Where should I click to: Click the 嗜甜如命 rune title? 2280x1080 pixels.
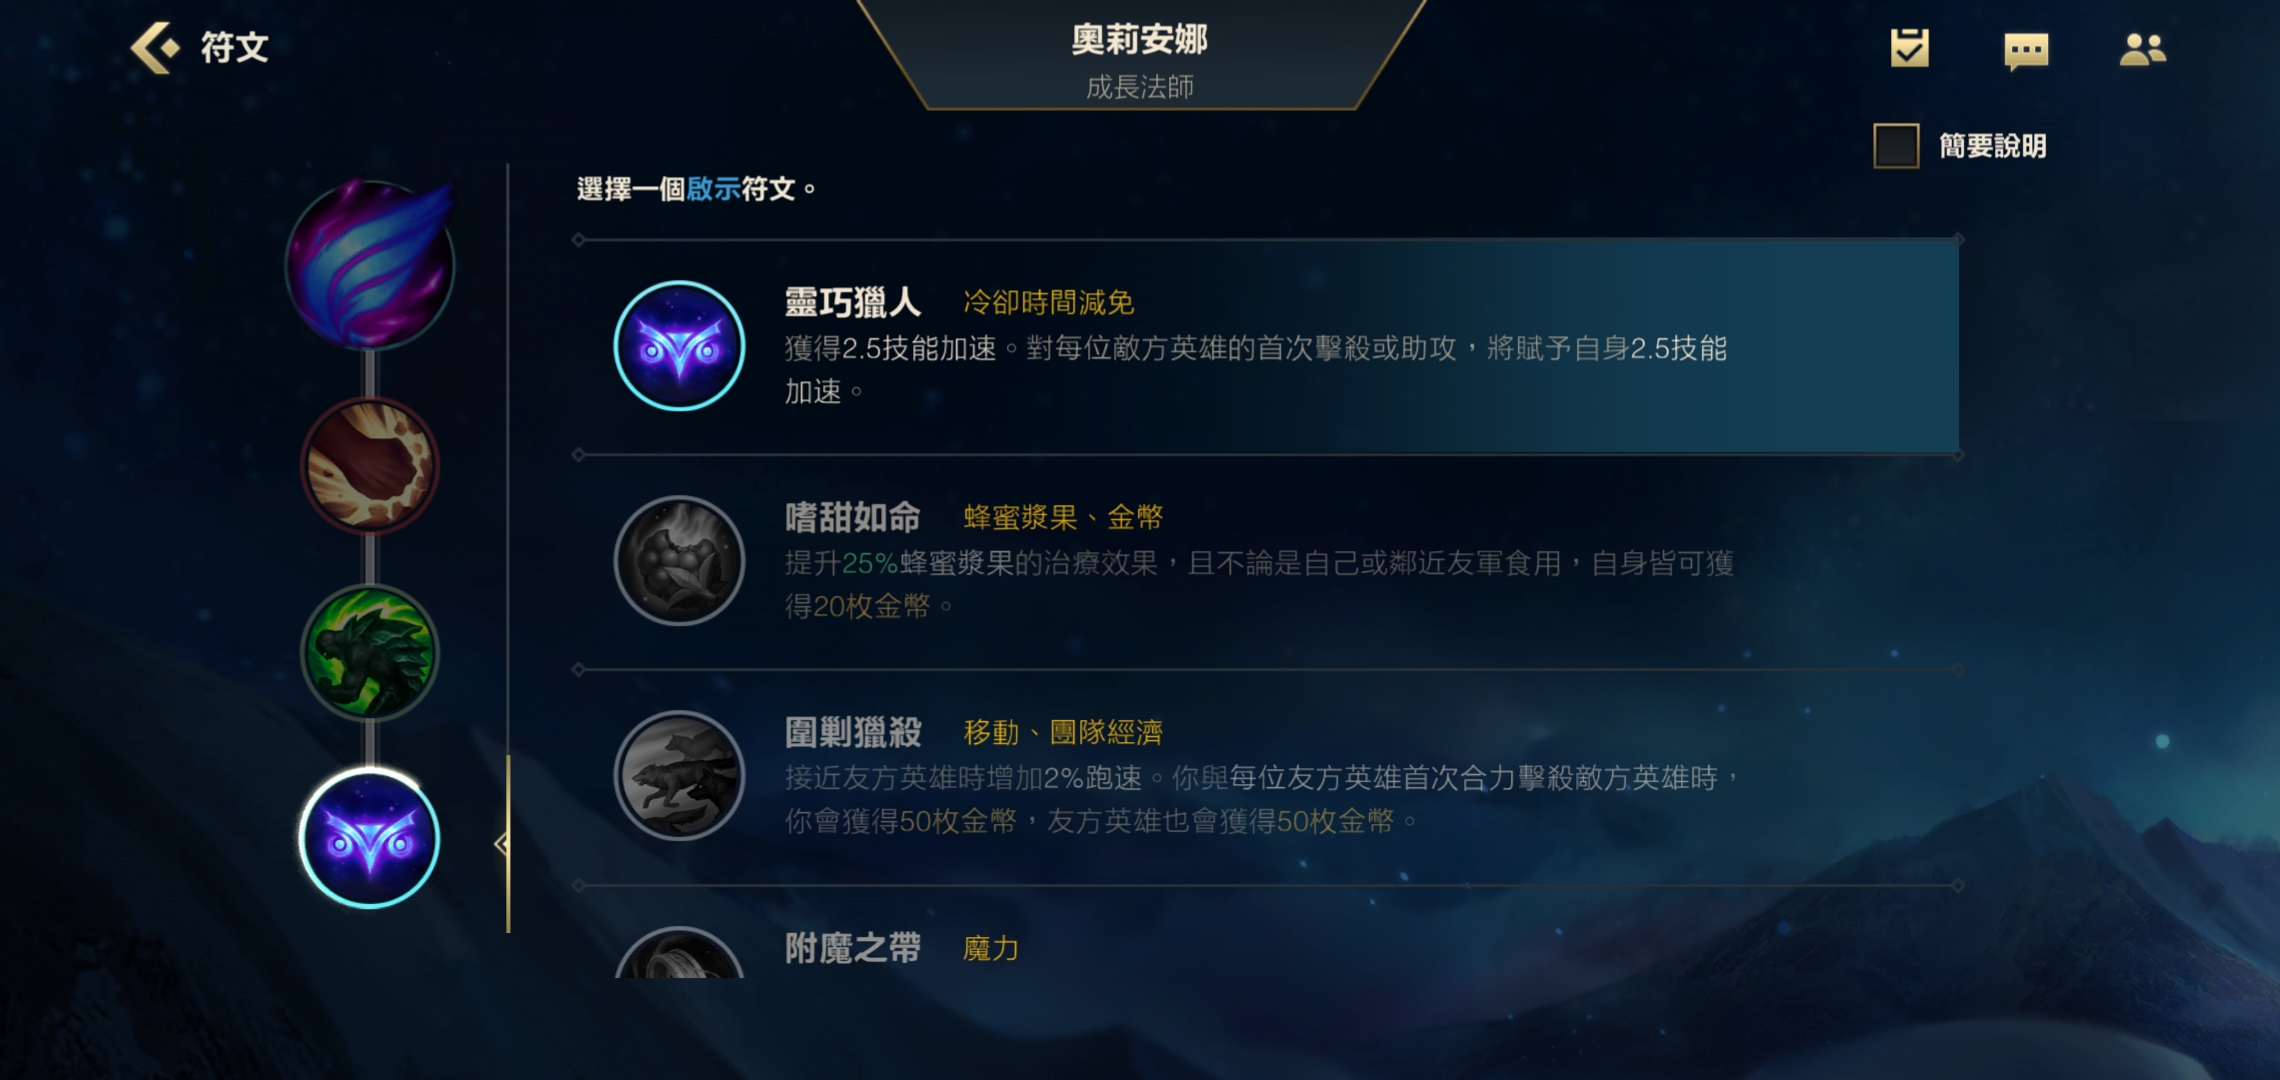[x=852, y=517]
